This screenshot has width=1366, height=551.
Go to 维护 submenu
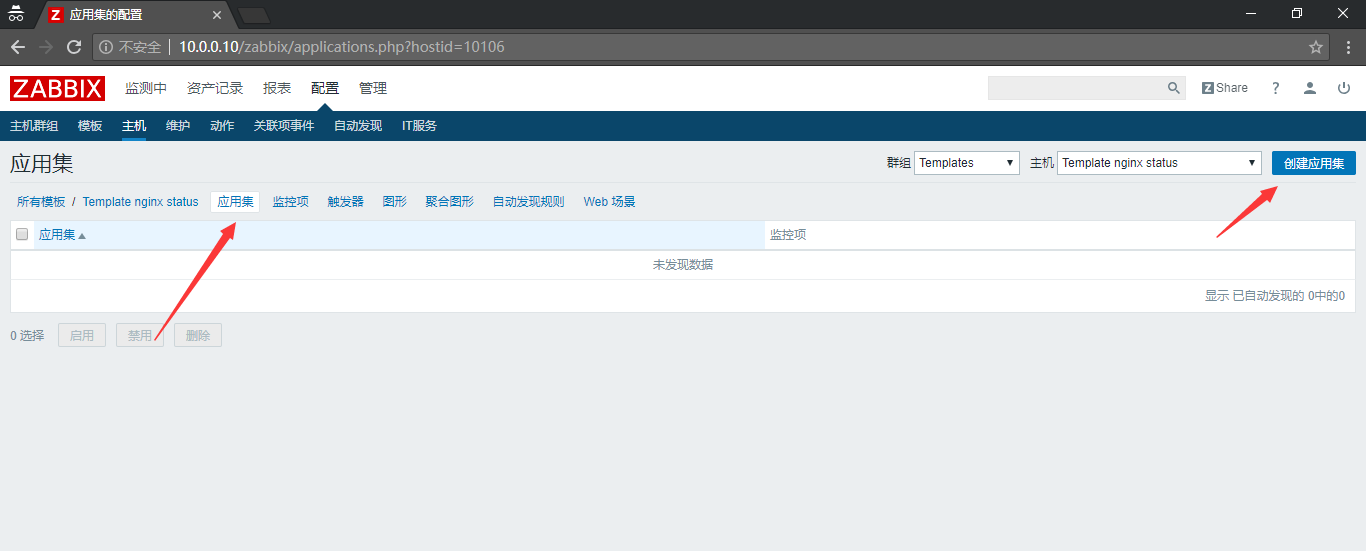(x=178, y=126)
